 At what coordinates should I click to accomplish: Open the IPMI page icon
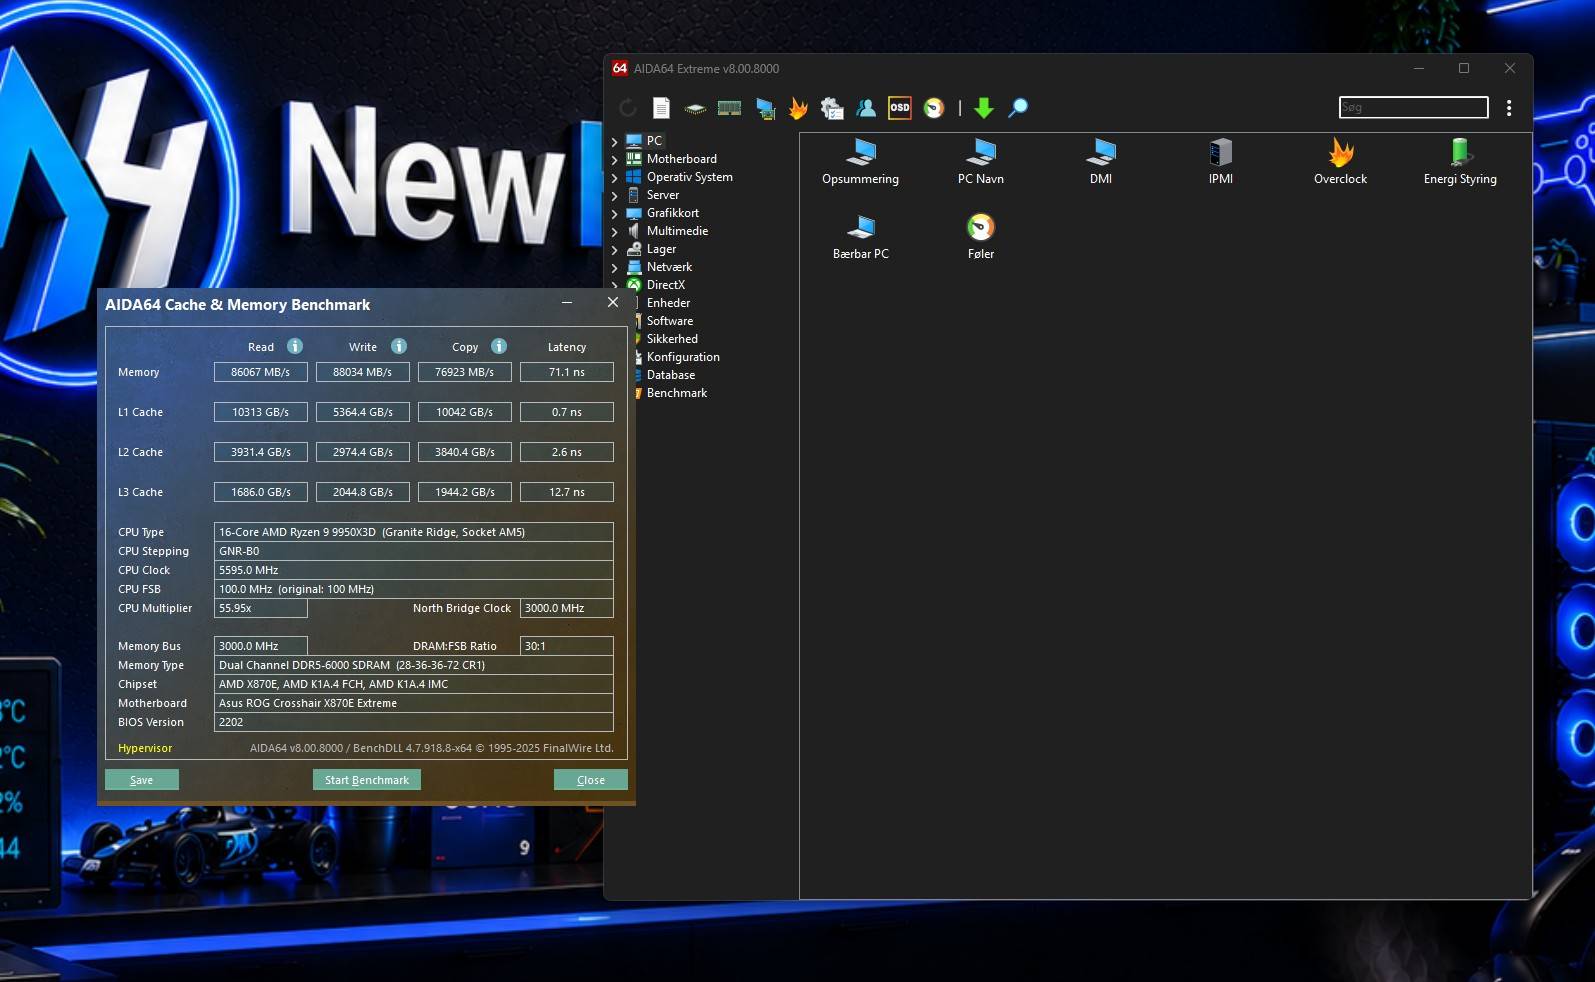[x=1221, y=162]
